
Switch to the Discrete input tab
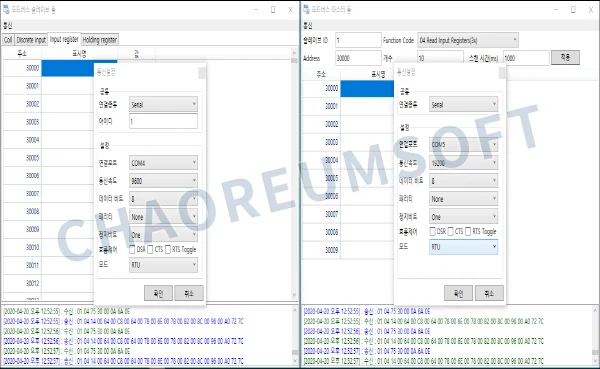[x=31, y=39]
